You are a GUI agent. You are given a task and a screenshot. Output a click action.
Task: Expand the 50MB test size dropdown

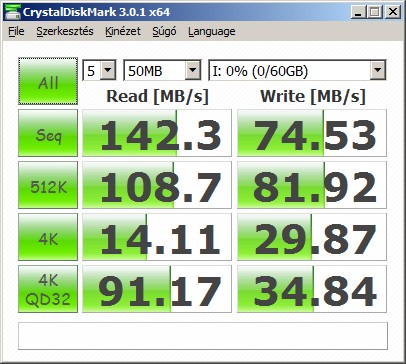(193, 70)
